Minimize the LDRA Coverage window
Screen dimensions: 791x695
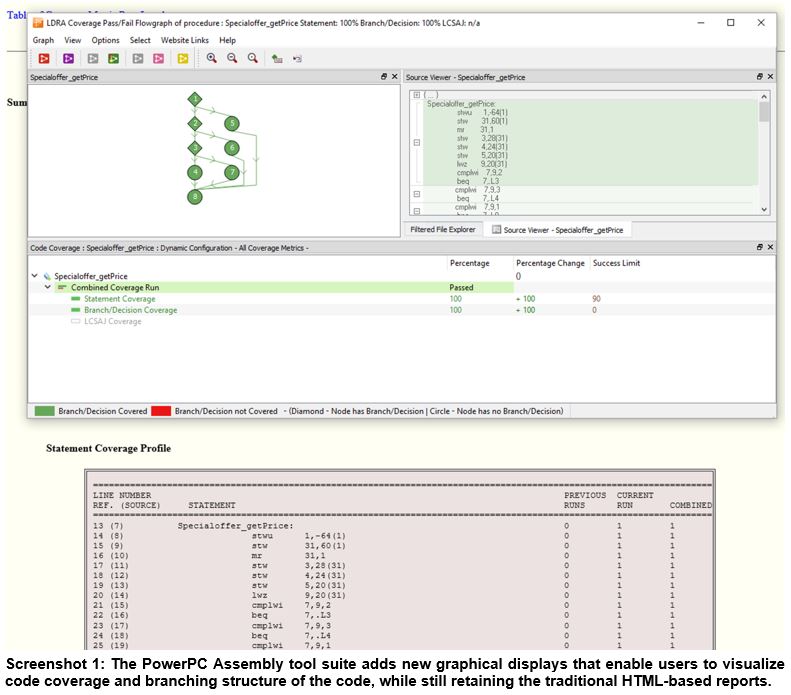[x=701, y=23]
